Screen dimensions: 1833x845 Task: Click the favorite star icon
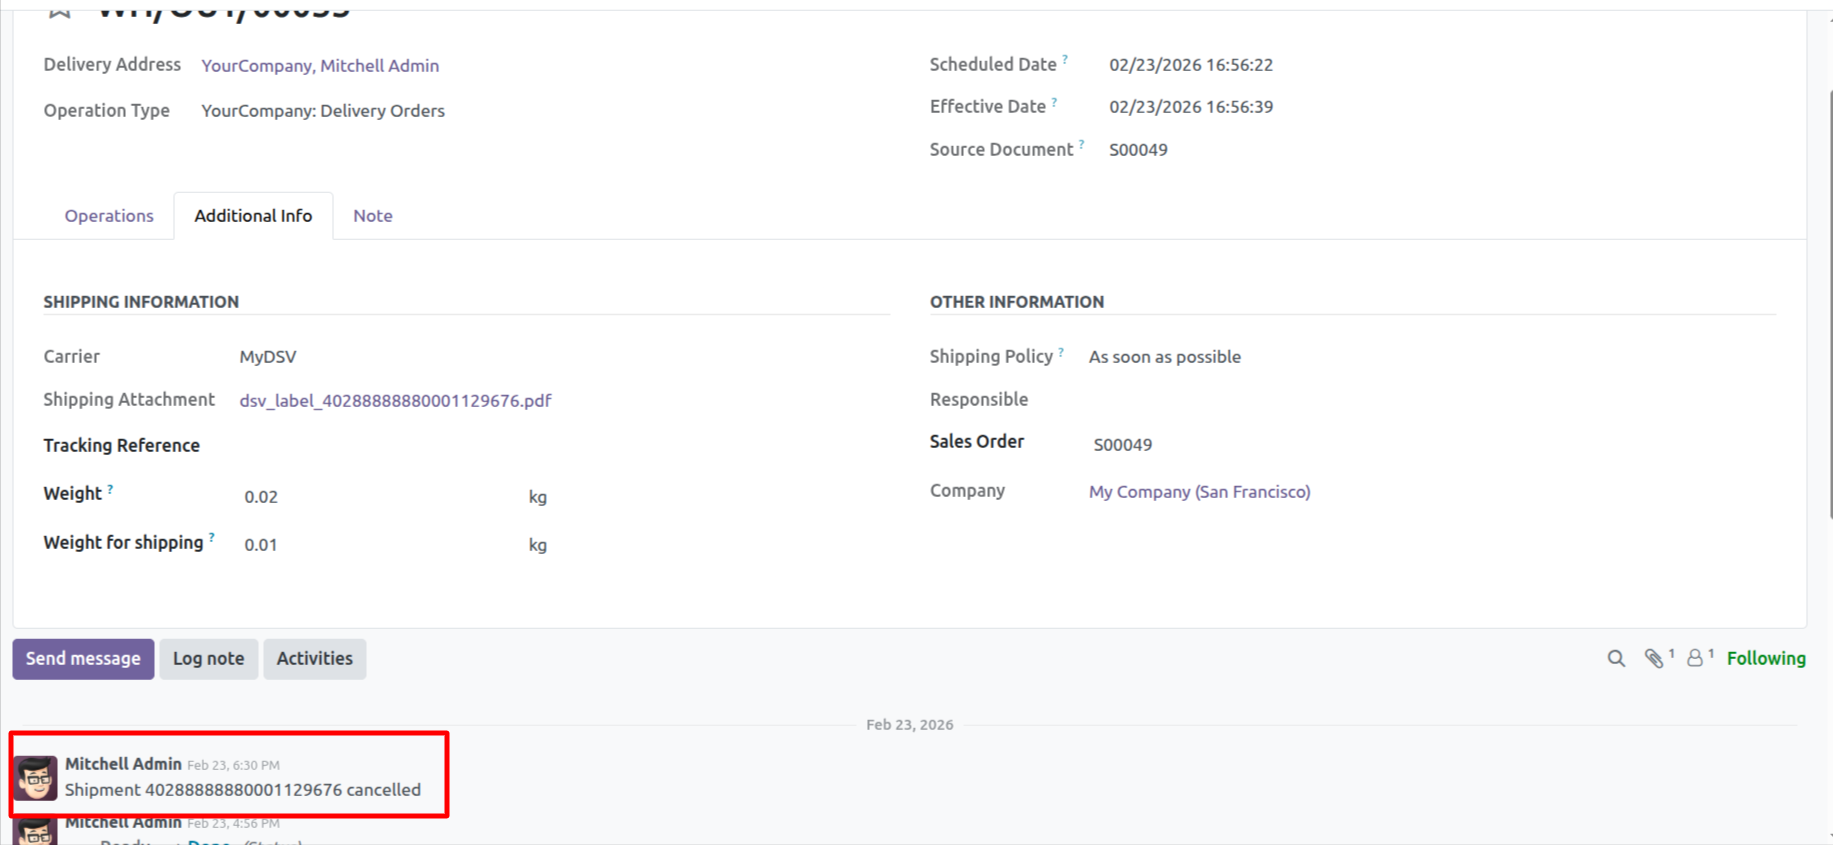tap(59, 11)
